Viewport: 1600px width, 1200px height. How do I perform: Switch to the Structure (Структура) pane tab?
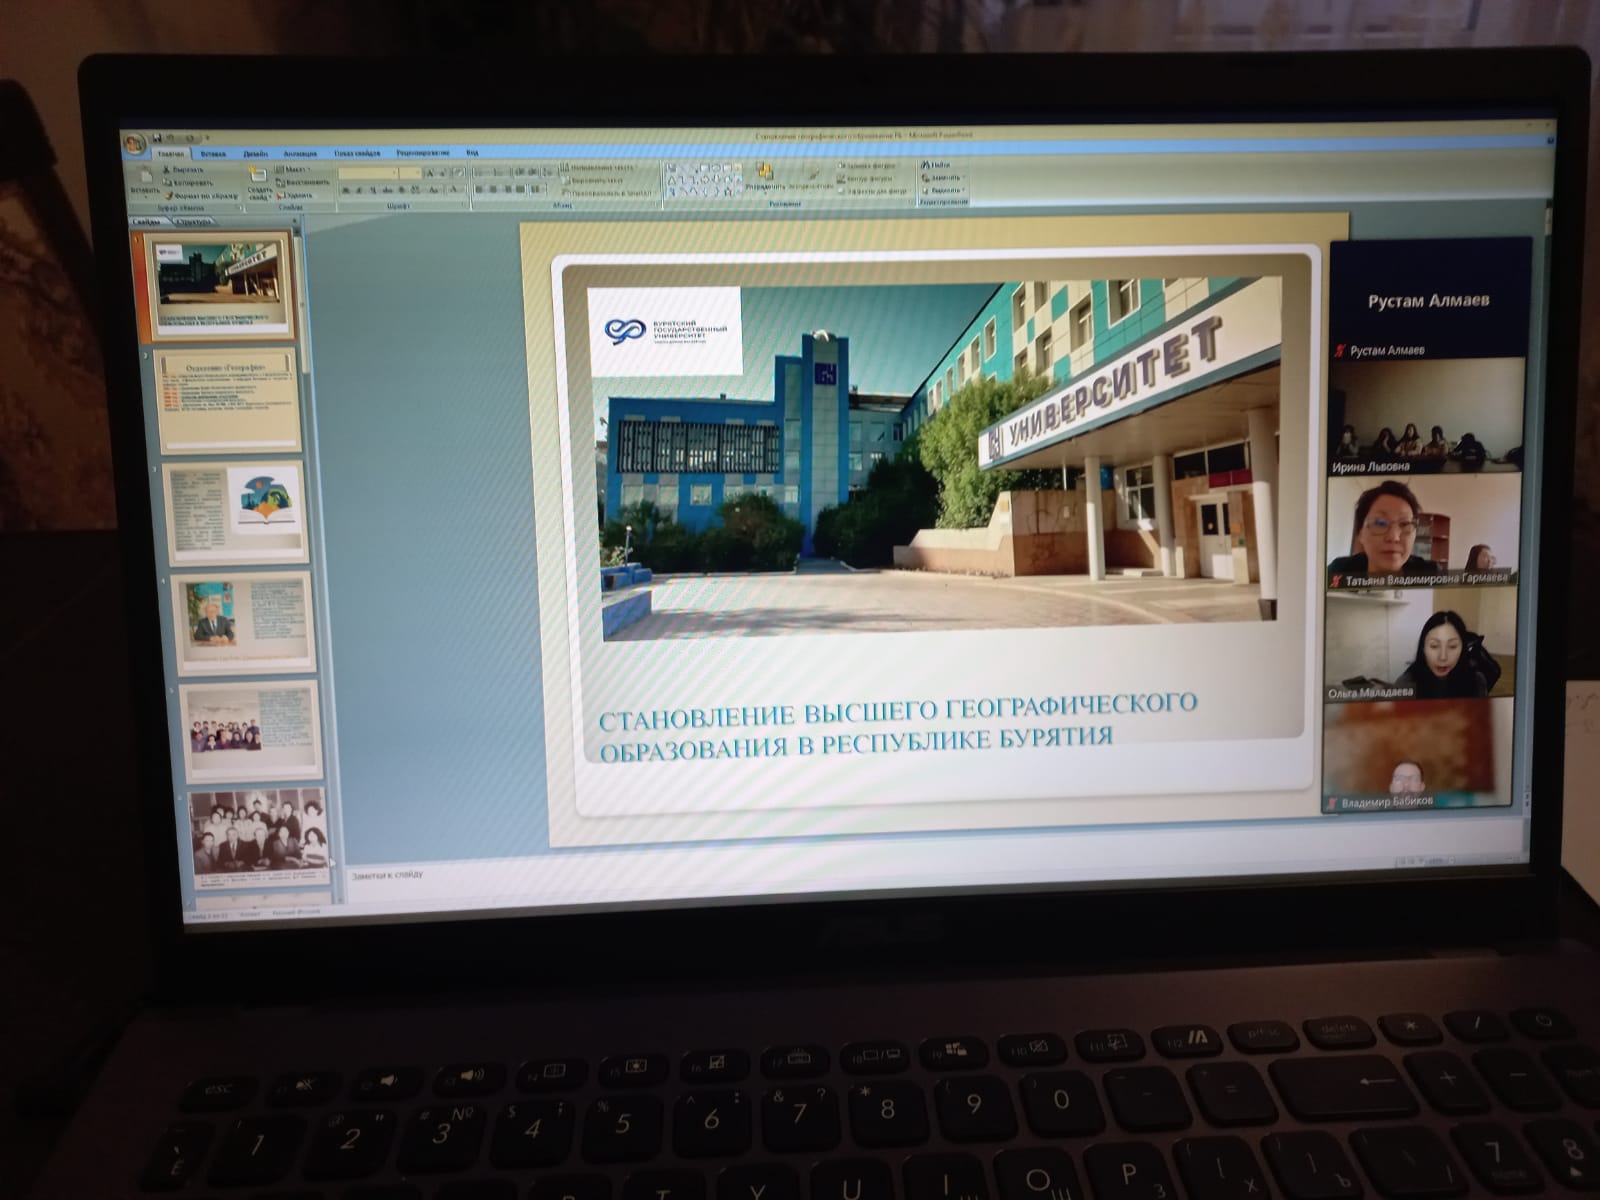[x=194, y=222]
